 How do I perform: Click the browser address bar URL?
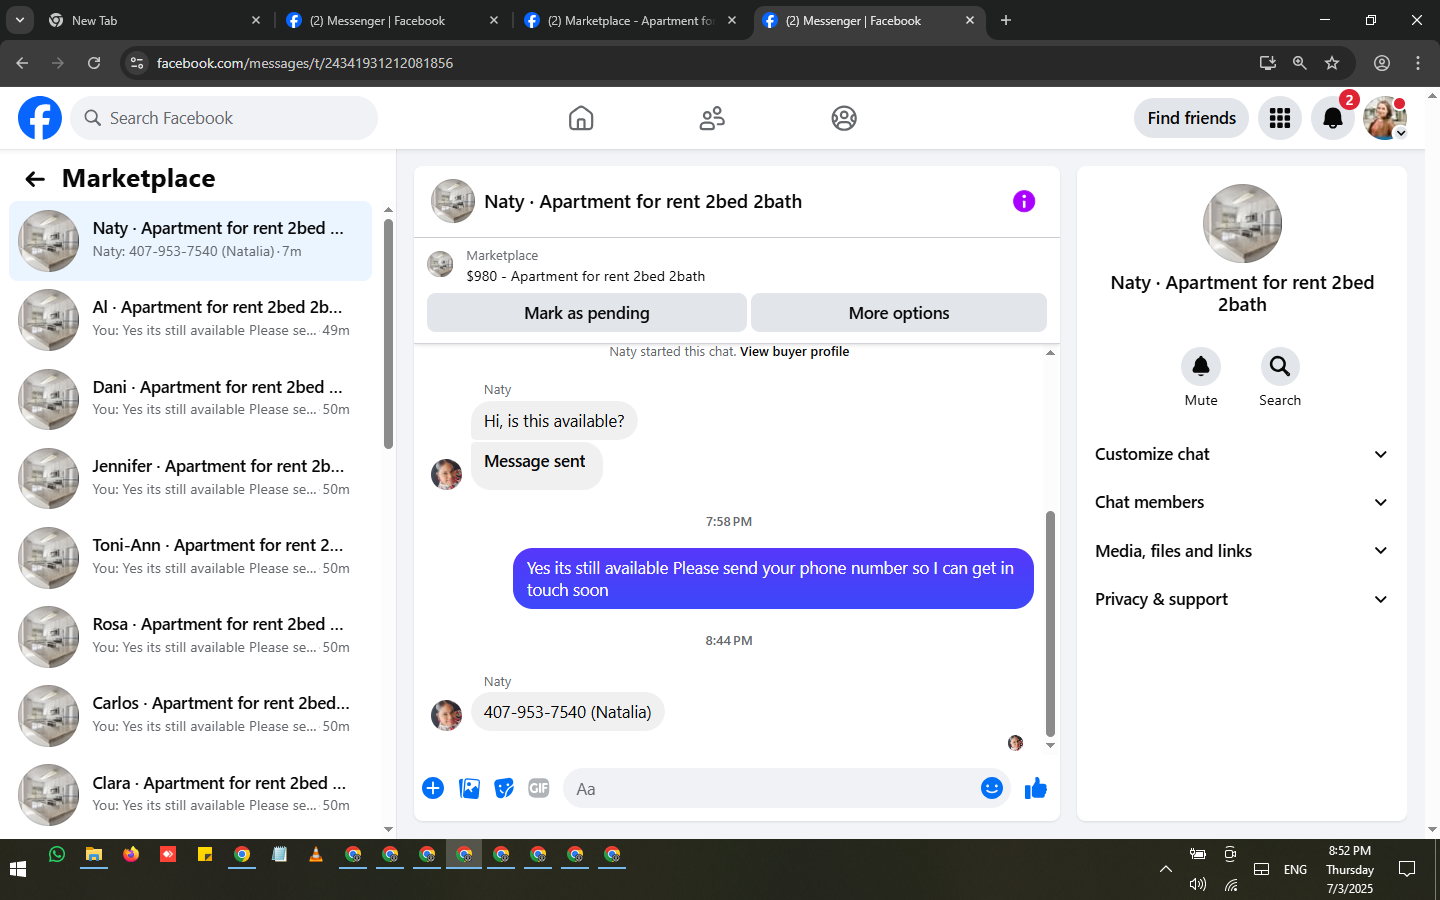pyautogui.click(x=304, y=63)
